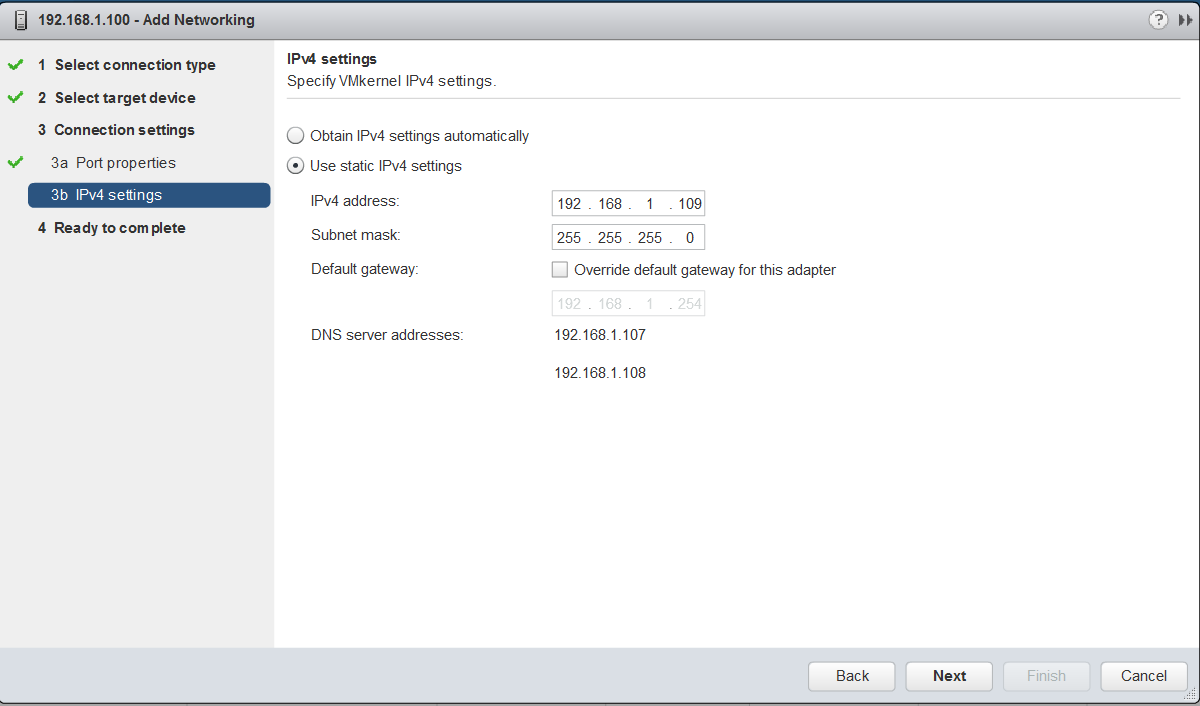Select step 3b IPv4 settings
This screenshot has width=1200, height=706.
pos(149,195)
